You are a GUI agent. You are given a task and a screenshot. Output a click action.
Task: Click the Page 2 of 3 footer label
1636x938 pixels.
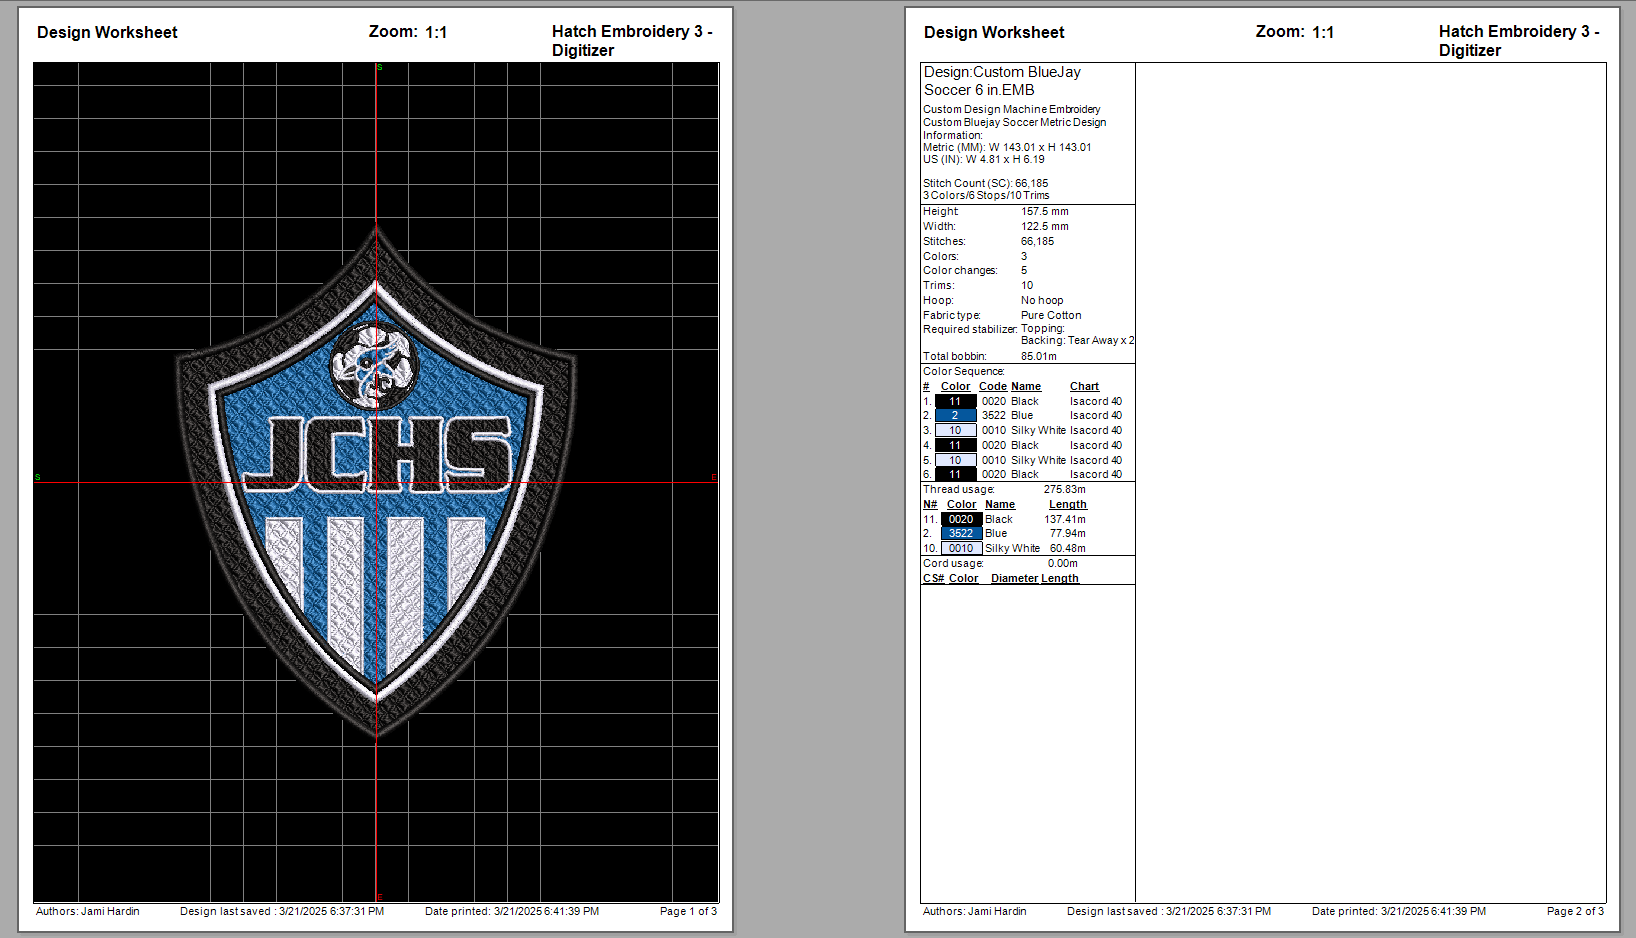click(x=1575, y=911)
